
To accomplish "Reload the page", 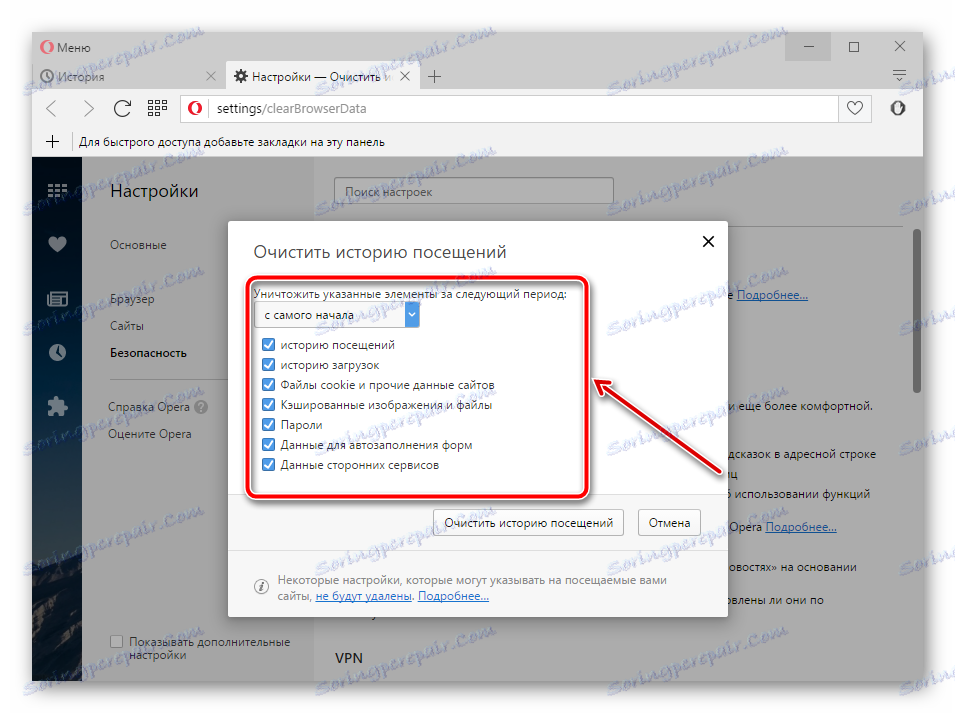I will click(122, 108).
